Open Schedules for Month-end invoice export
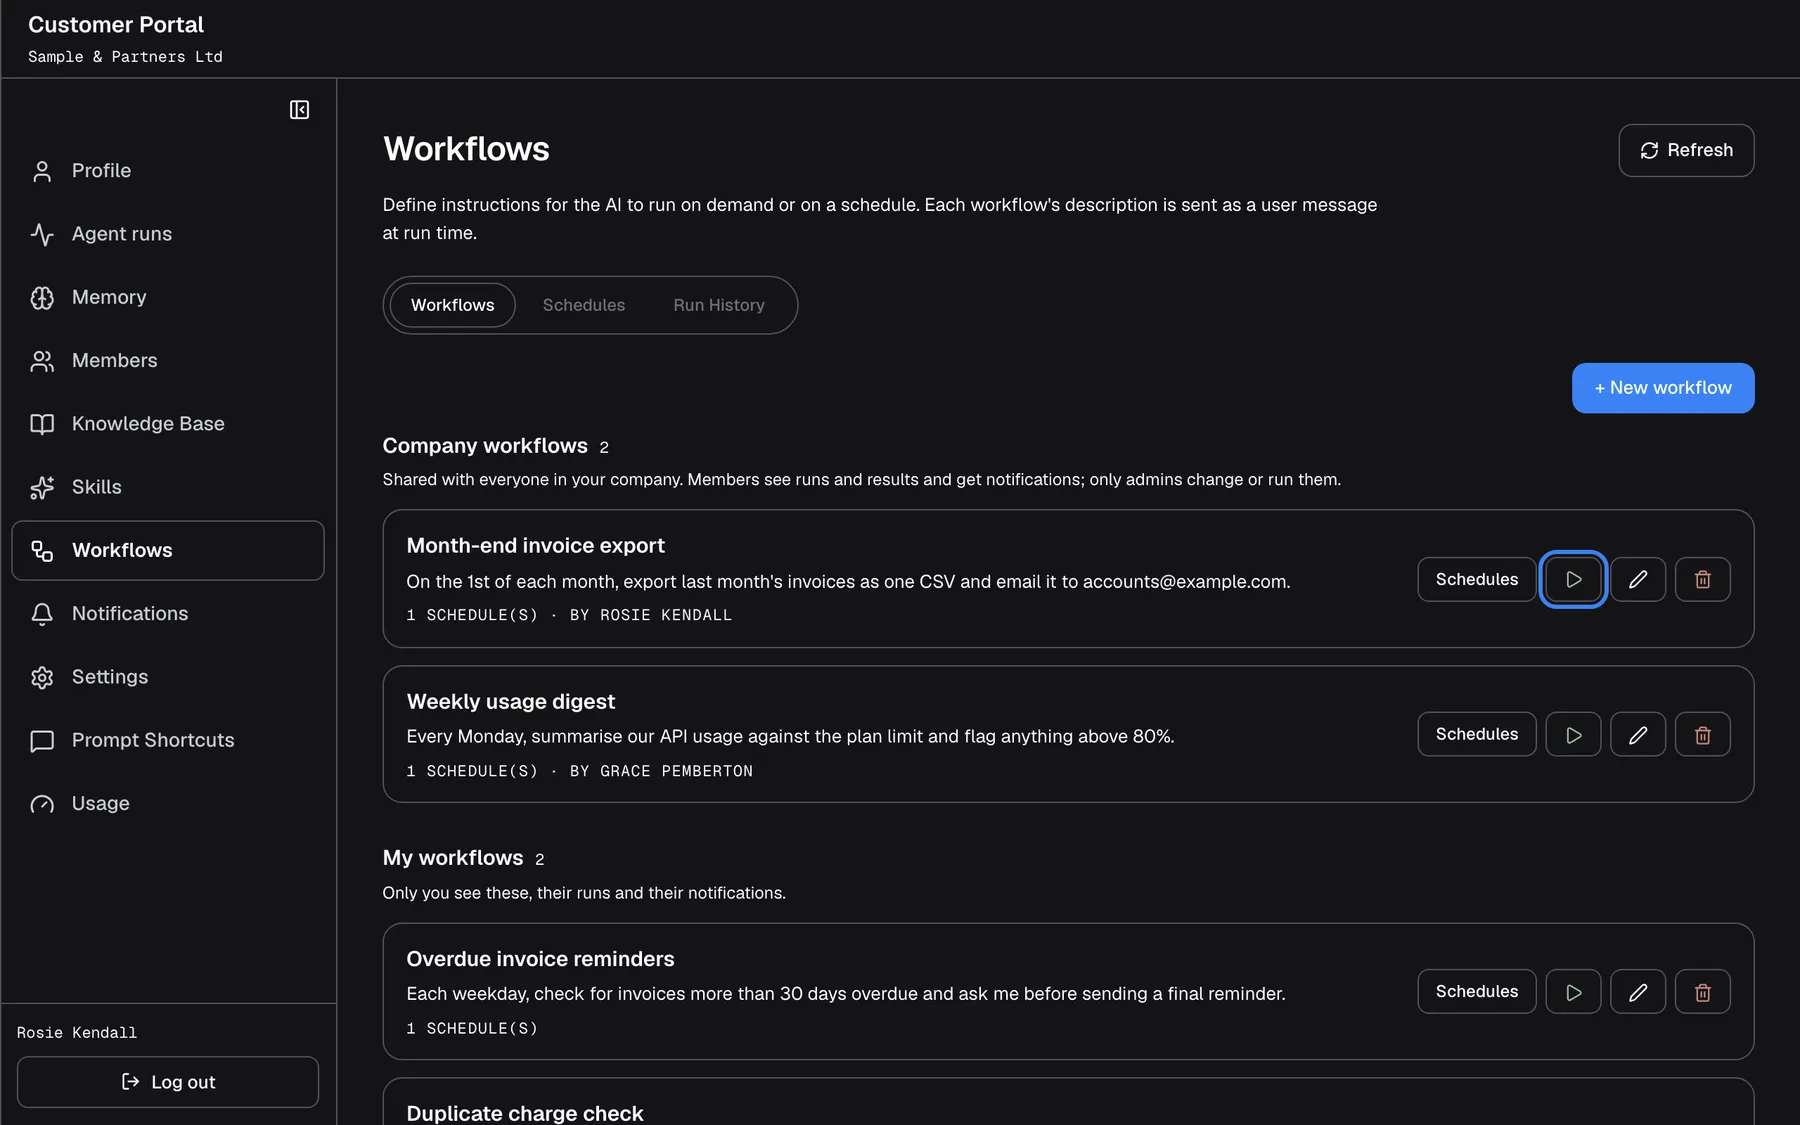Screen dimensions: 1800x1125 click(1477, 579)
